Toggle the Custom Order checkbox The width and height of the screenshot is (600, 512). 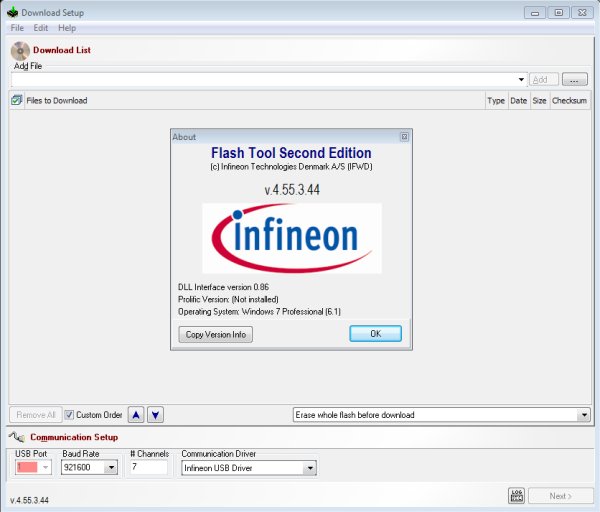pos(69,415)
